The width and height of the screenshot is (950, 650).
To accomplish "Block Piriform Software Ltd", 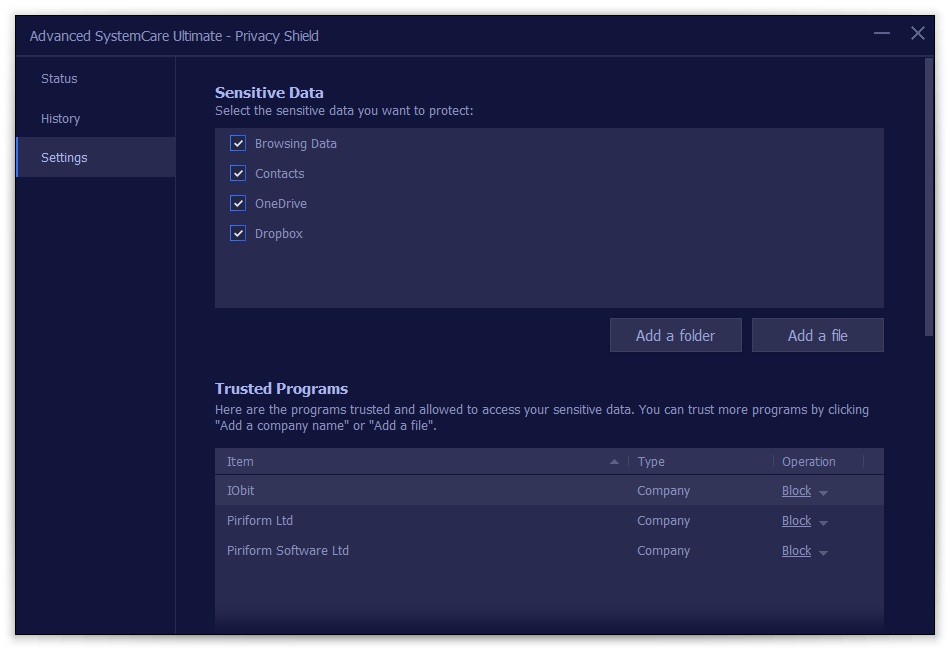I will point(796,551).
